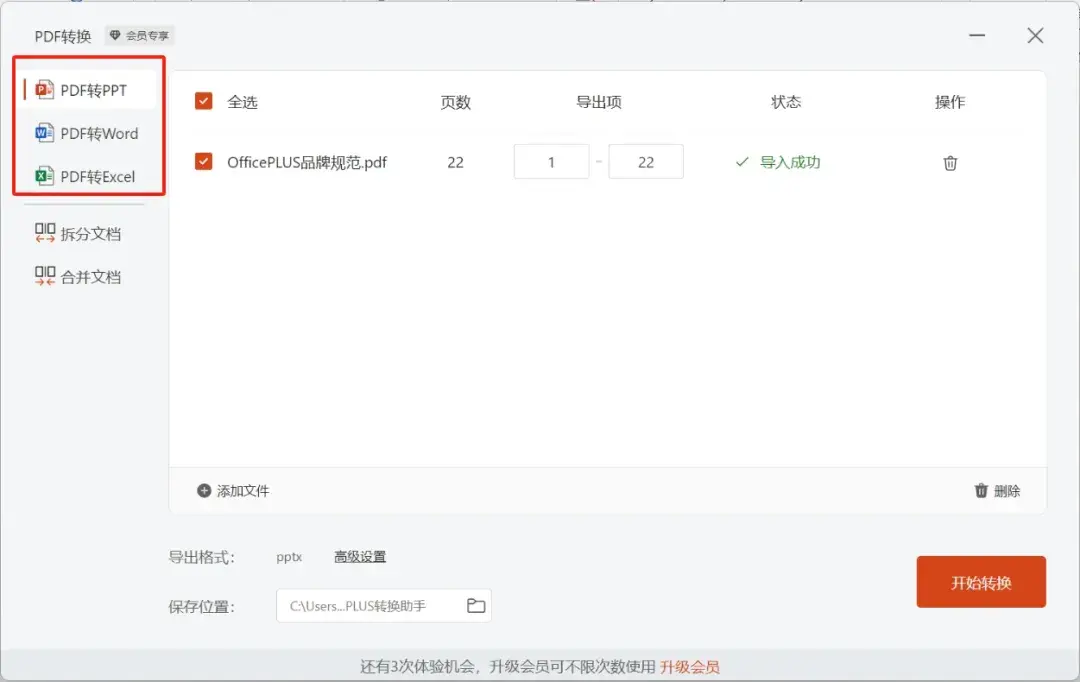The width and height of the screenshot is (1080, 682).
Task: Delete the PDF using the trash icon under 操作
Action: (949, 162)
